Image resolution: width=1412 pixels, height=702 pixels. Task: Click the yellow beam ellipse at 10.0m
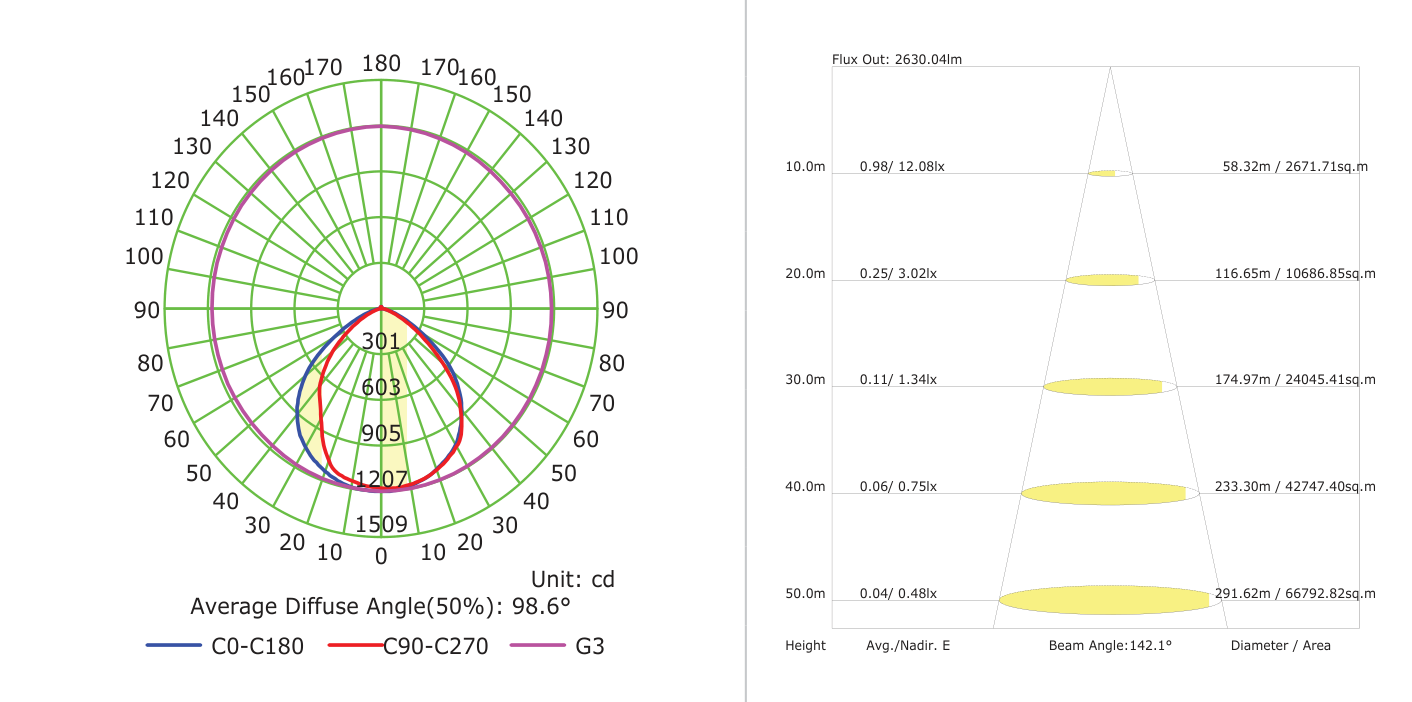click(x=1110, y=173)
